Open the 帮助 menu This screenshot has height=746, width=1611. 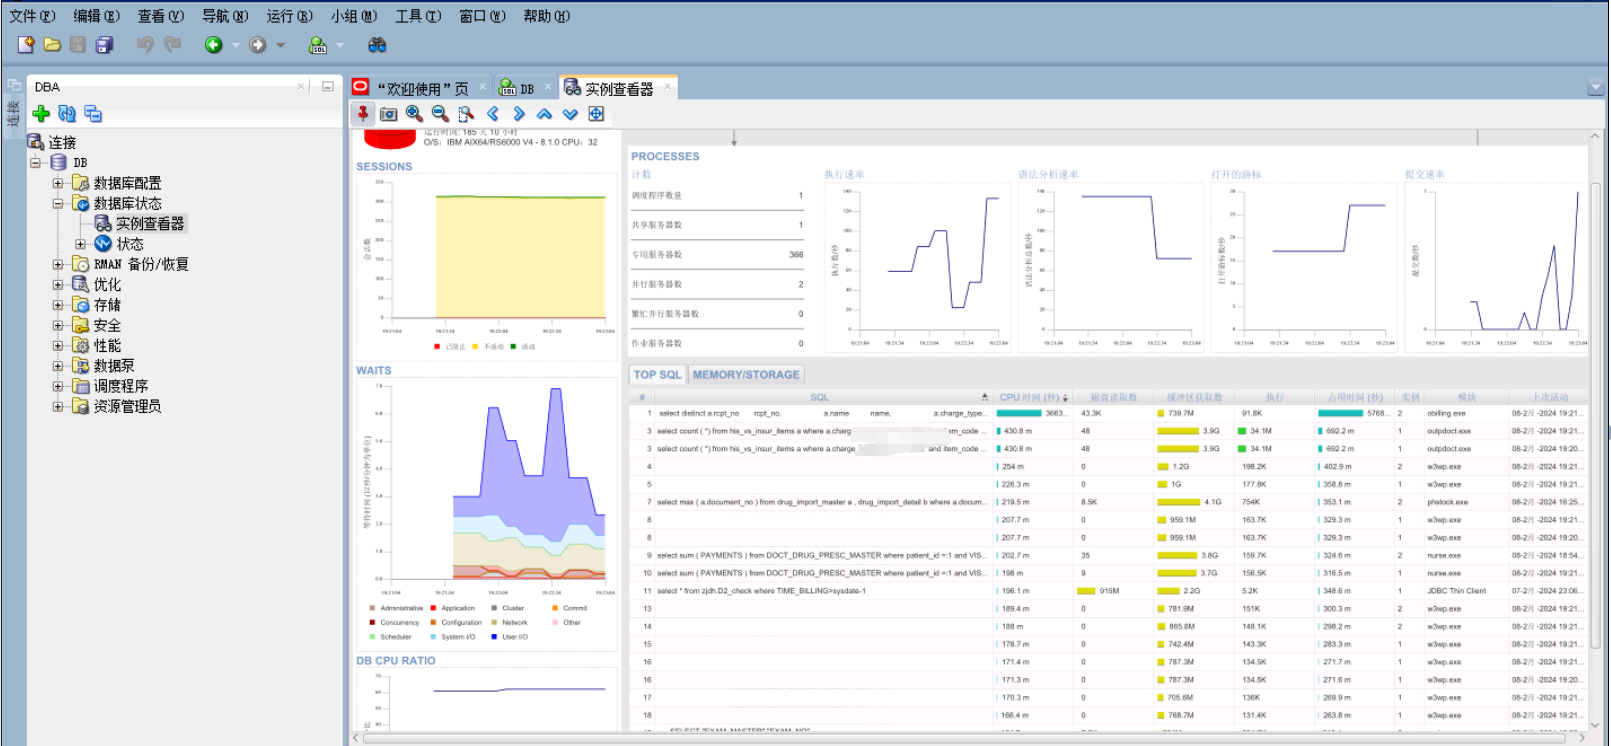tap(546, 16)
